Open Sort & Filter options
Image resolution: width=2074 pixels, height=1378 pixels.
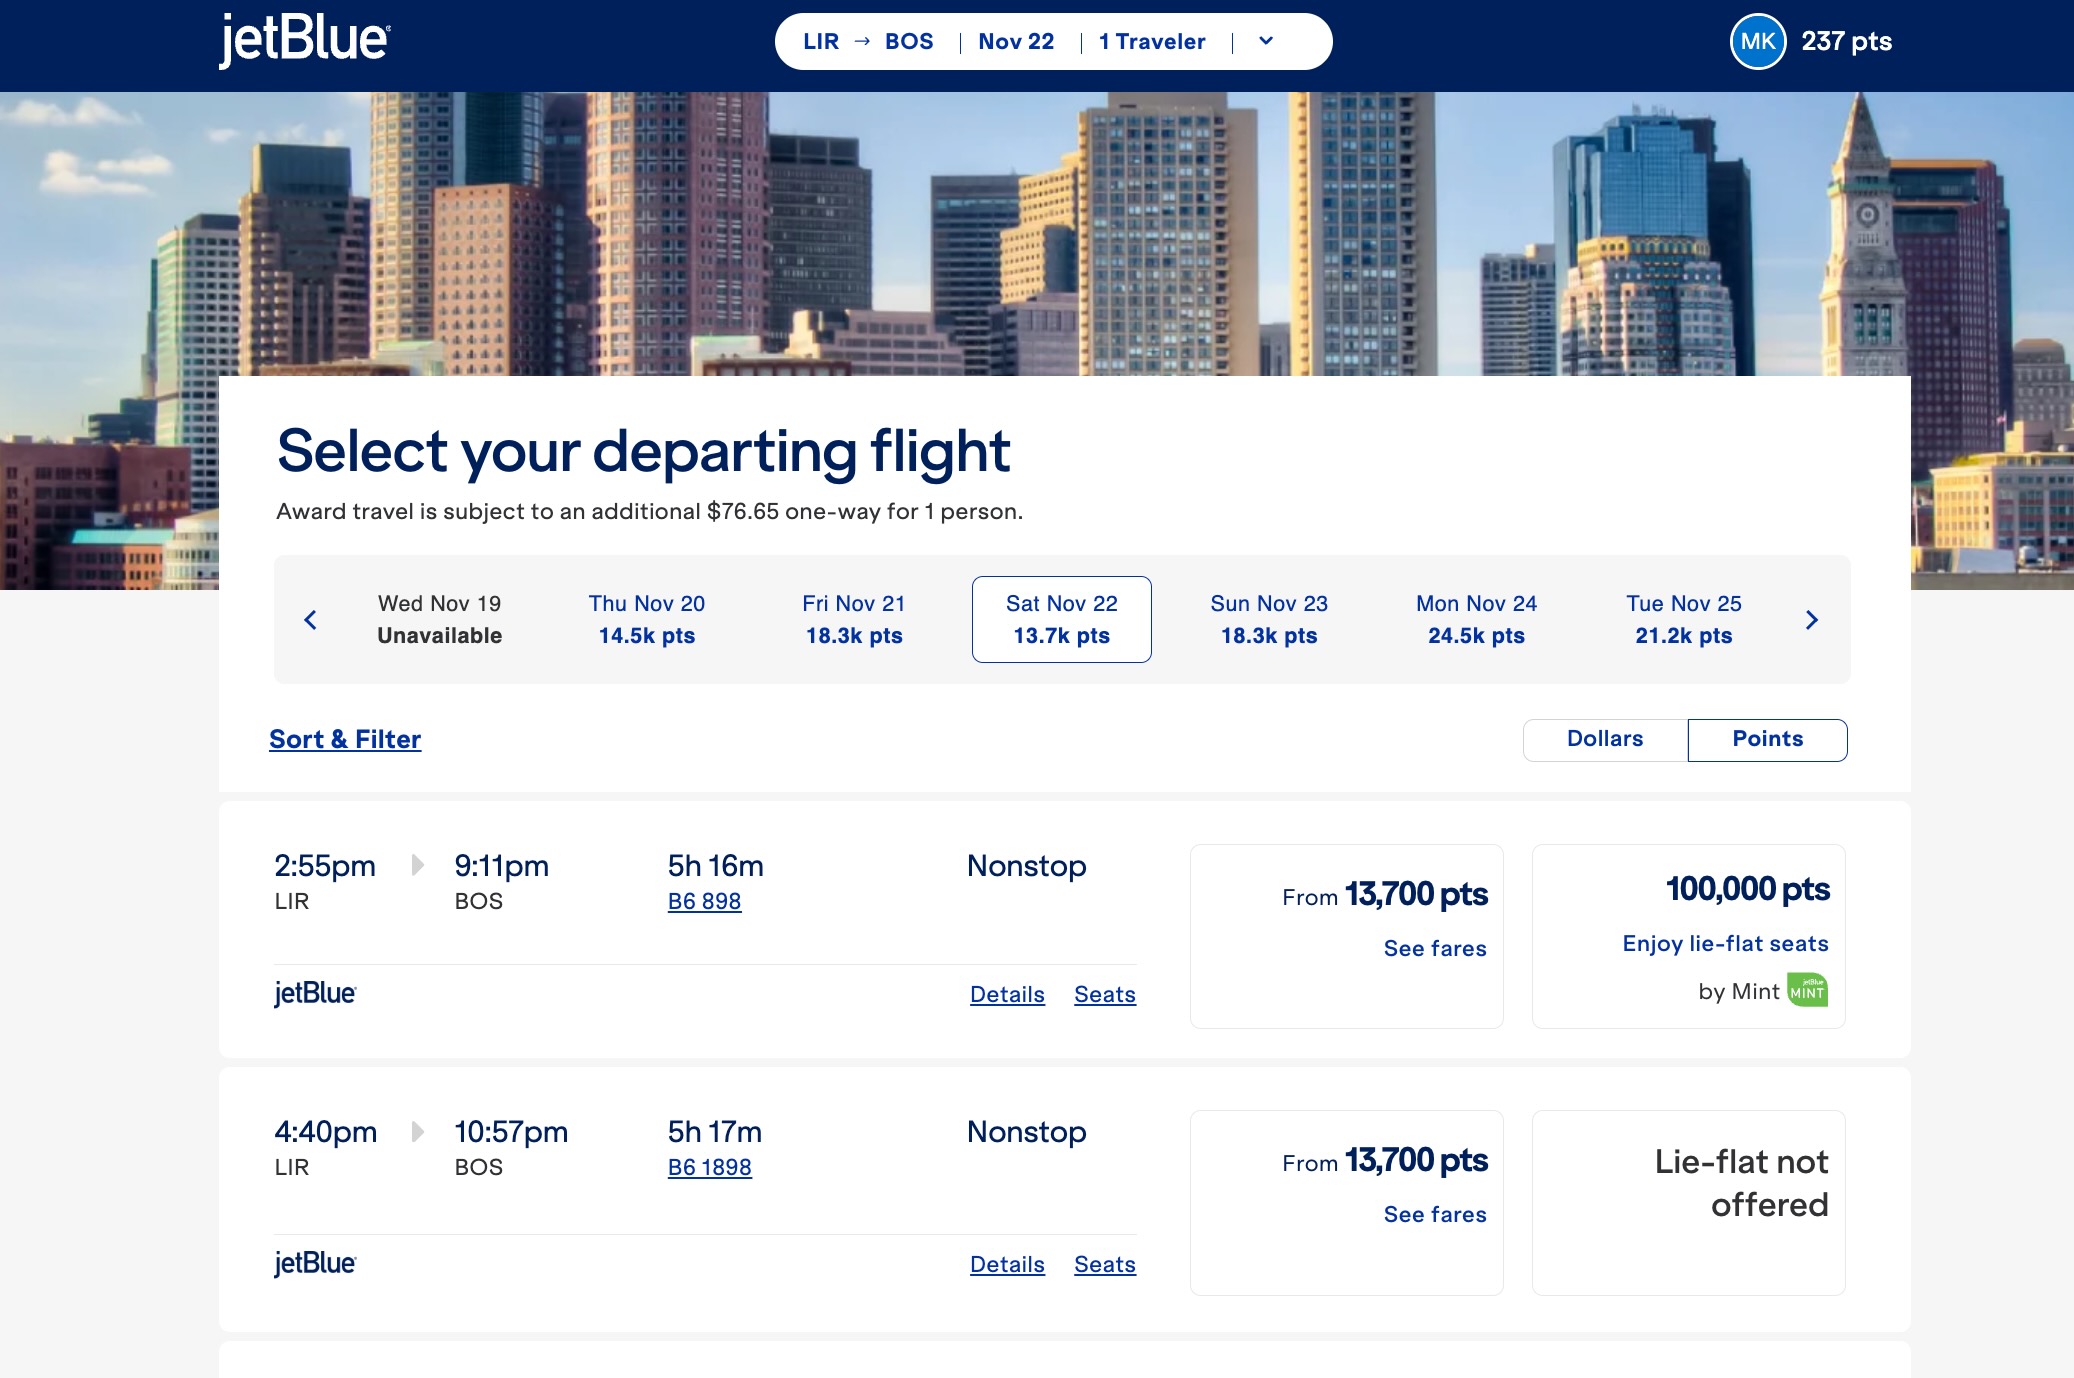(345, 739)
